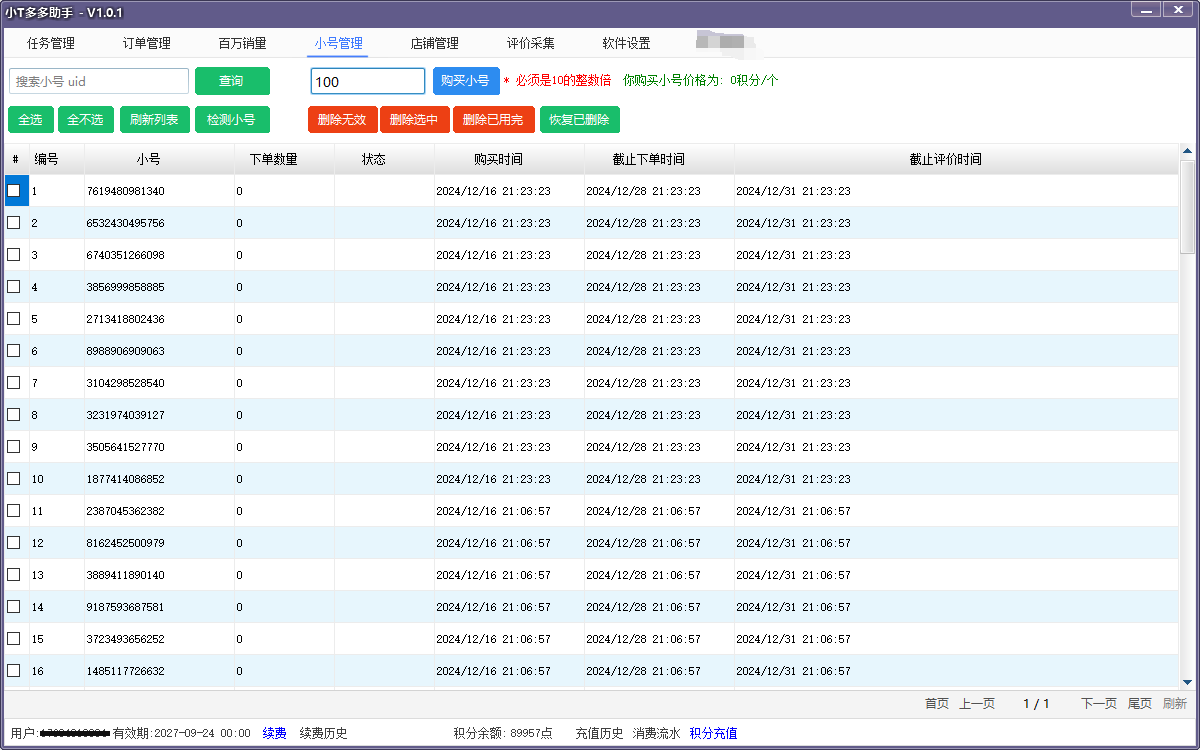Click the 有效期 2027-09-24 00:00 text
This screenshot has width=1200, height=750.
182,733
